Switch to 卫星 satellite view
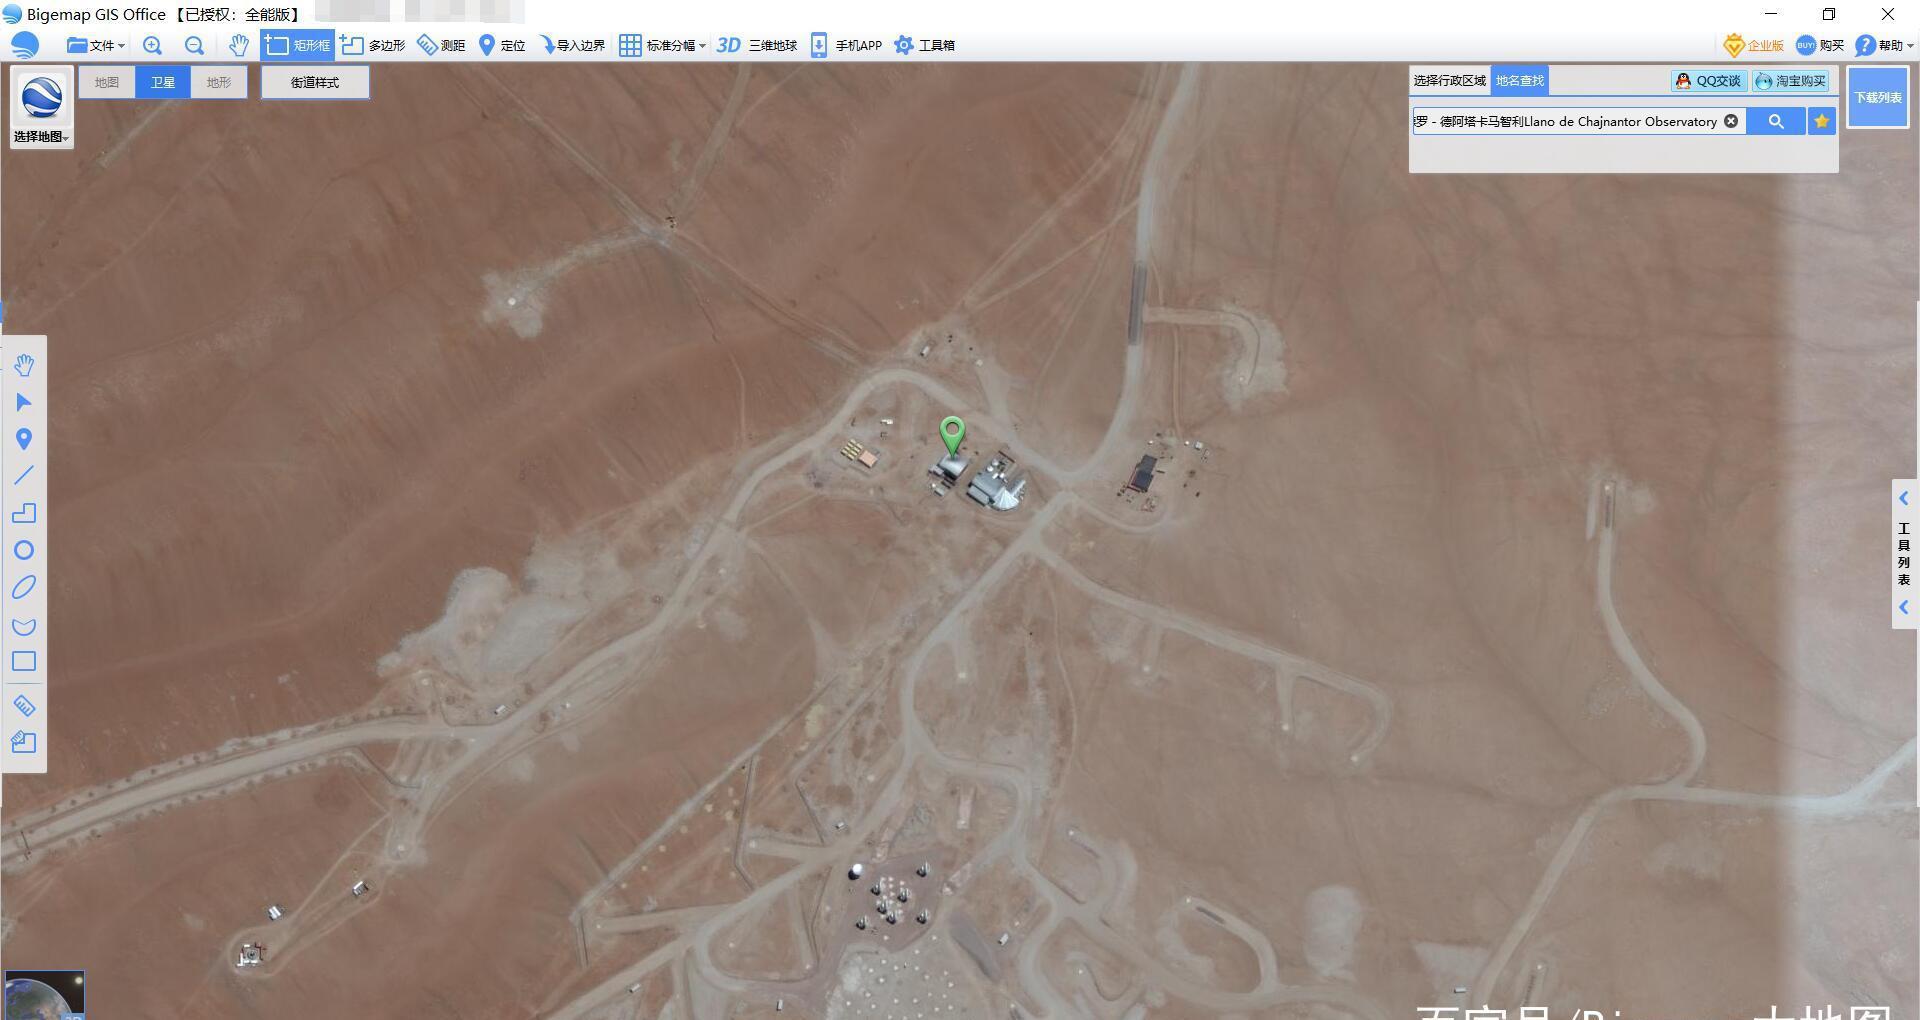 162,82
